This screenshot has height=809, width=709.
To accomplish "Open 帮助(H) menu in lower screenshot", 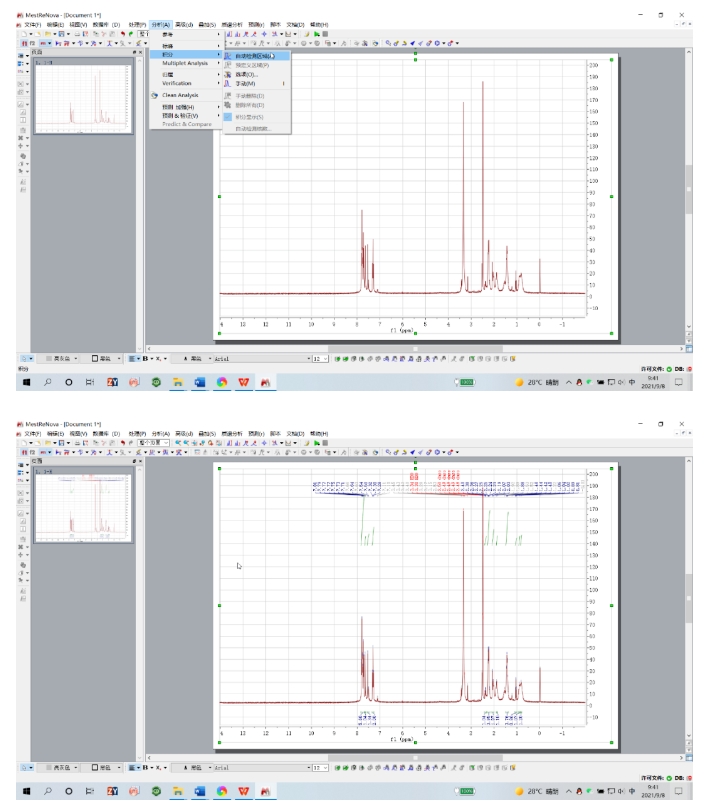I will pyautogui.click(x=319, y=434).
